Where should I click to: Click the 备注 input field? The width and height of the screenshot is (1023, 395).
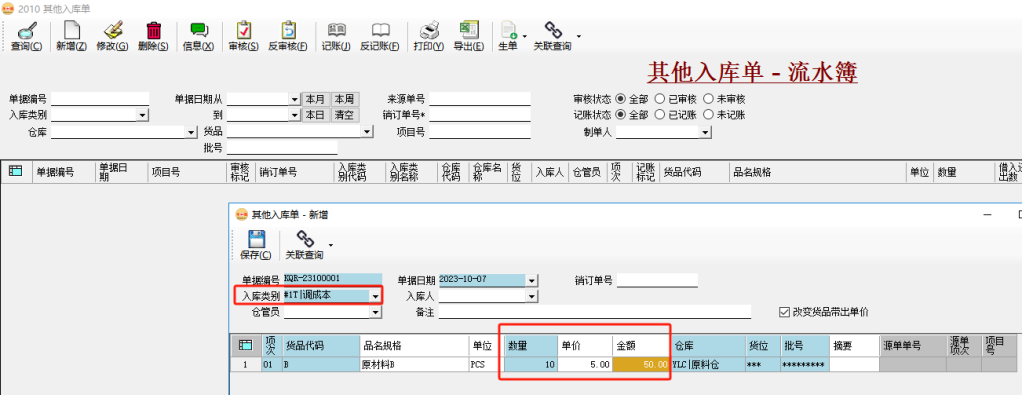595,313
